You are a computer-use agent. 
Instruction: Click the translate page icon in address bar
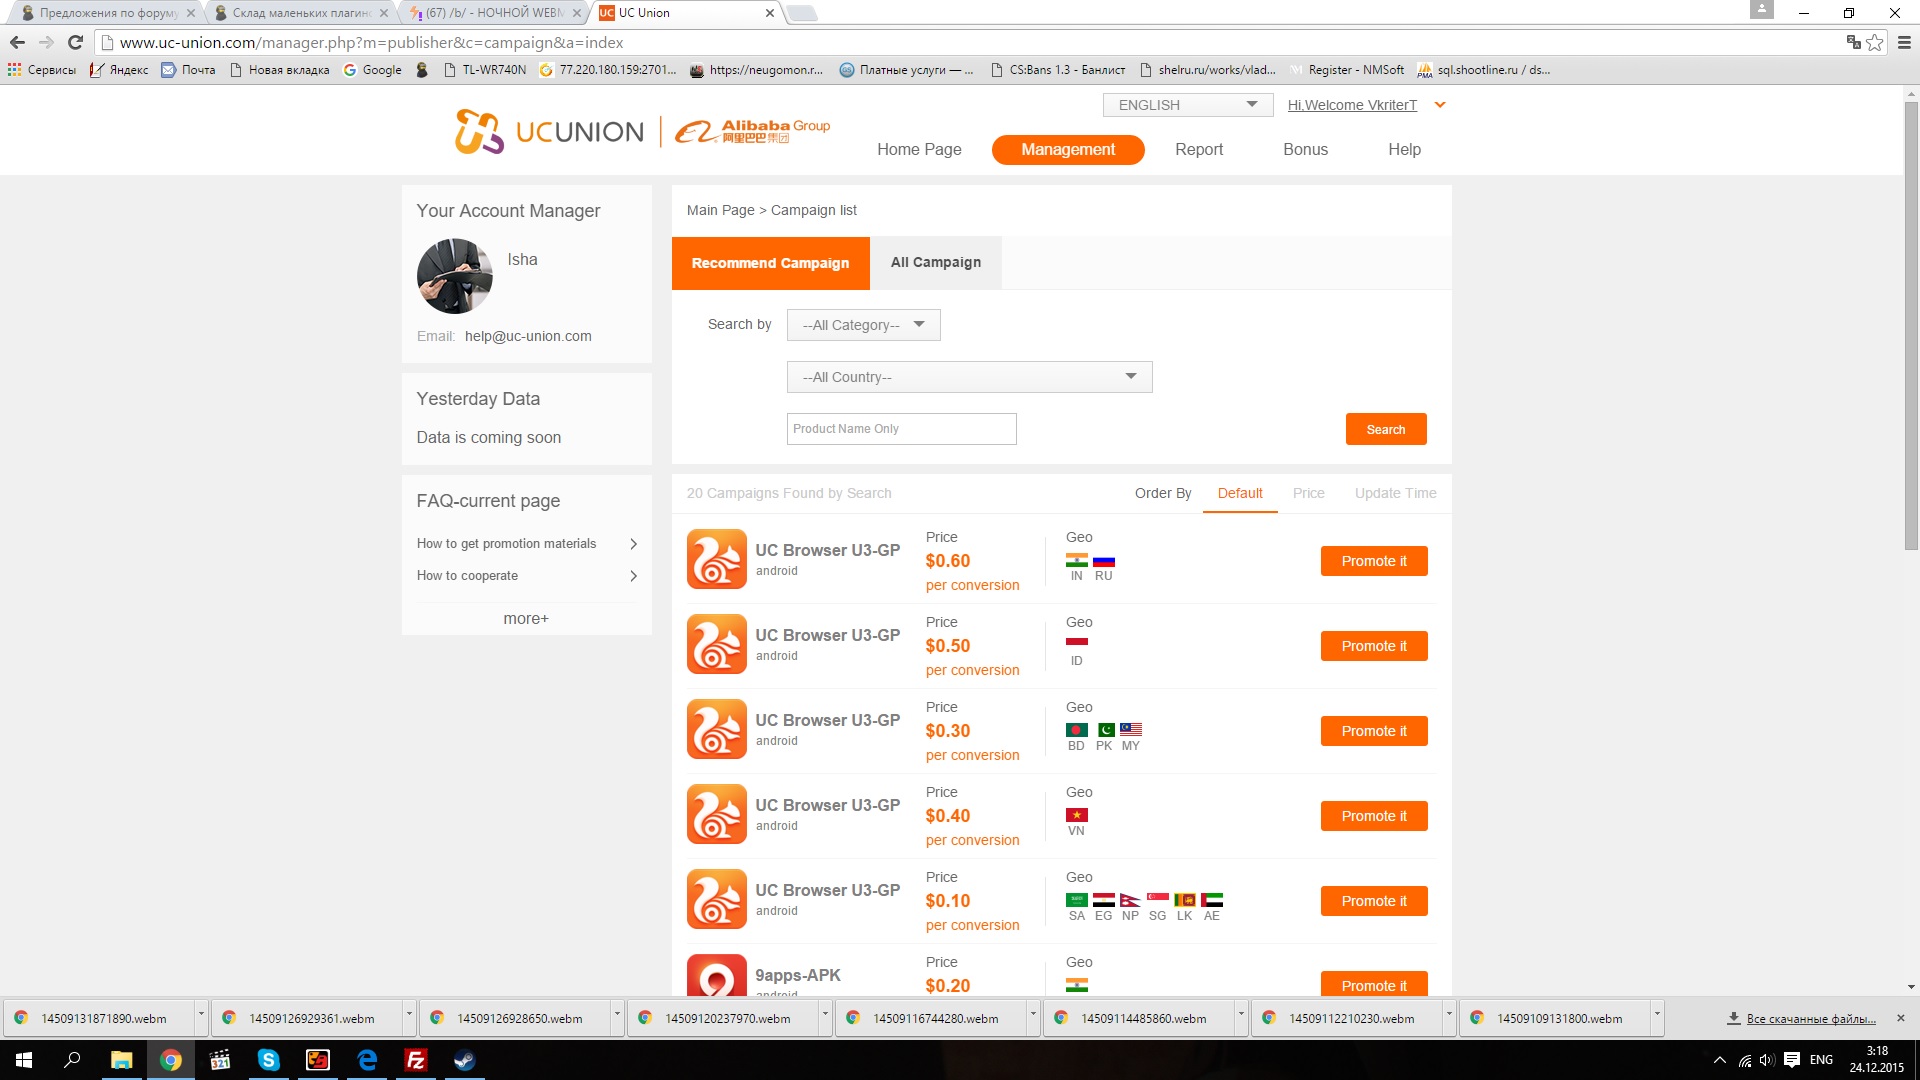(1853, 42)
